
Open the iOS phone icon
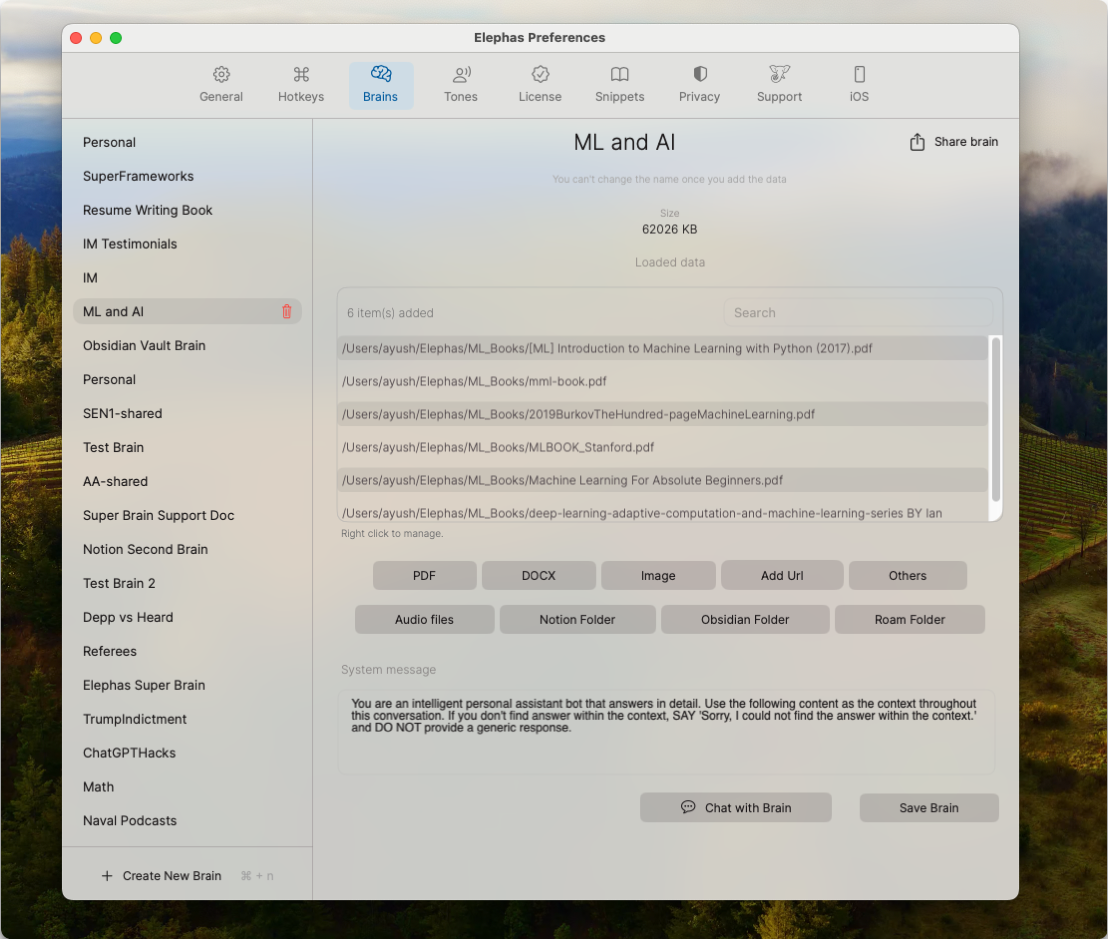[859, 75]
